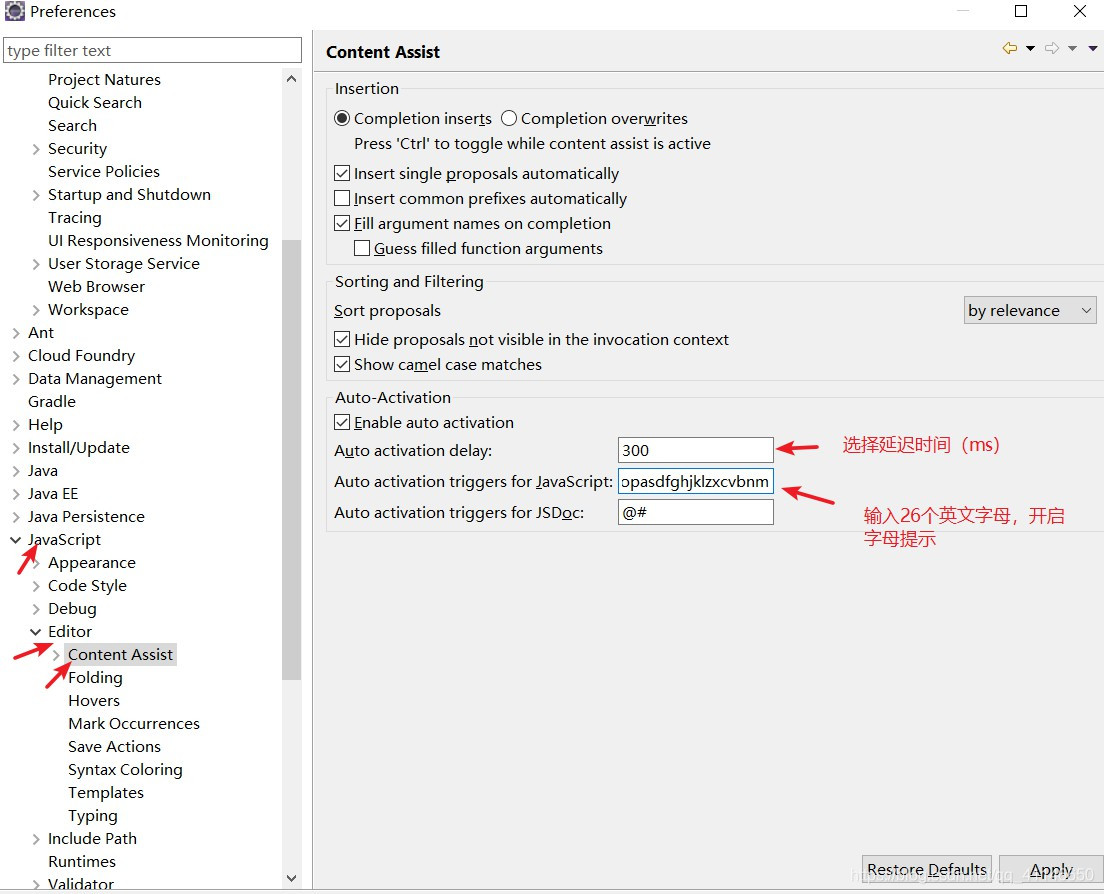Open the Appearance page under JavaScript
1104x894 pixels.
92,562
